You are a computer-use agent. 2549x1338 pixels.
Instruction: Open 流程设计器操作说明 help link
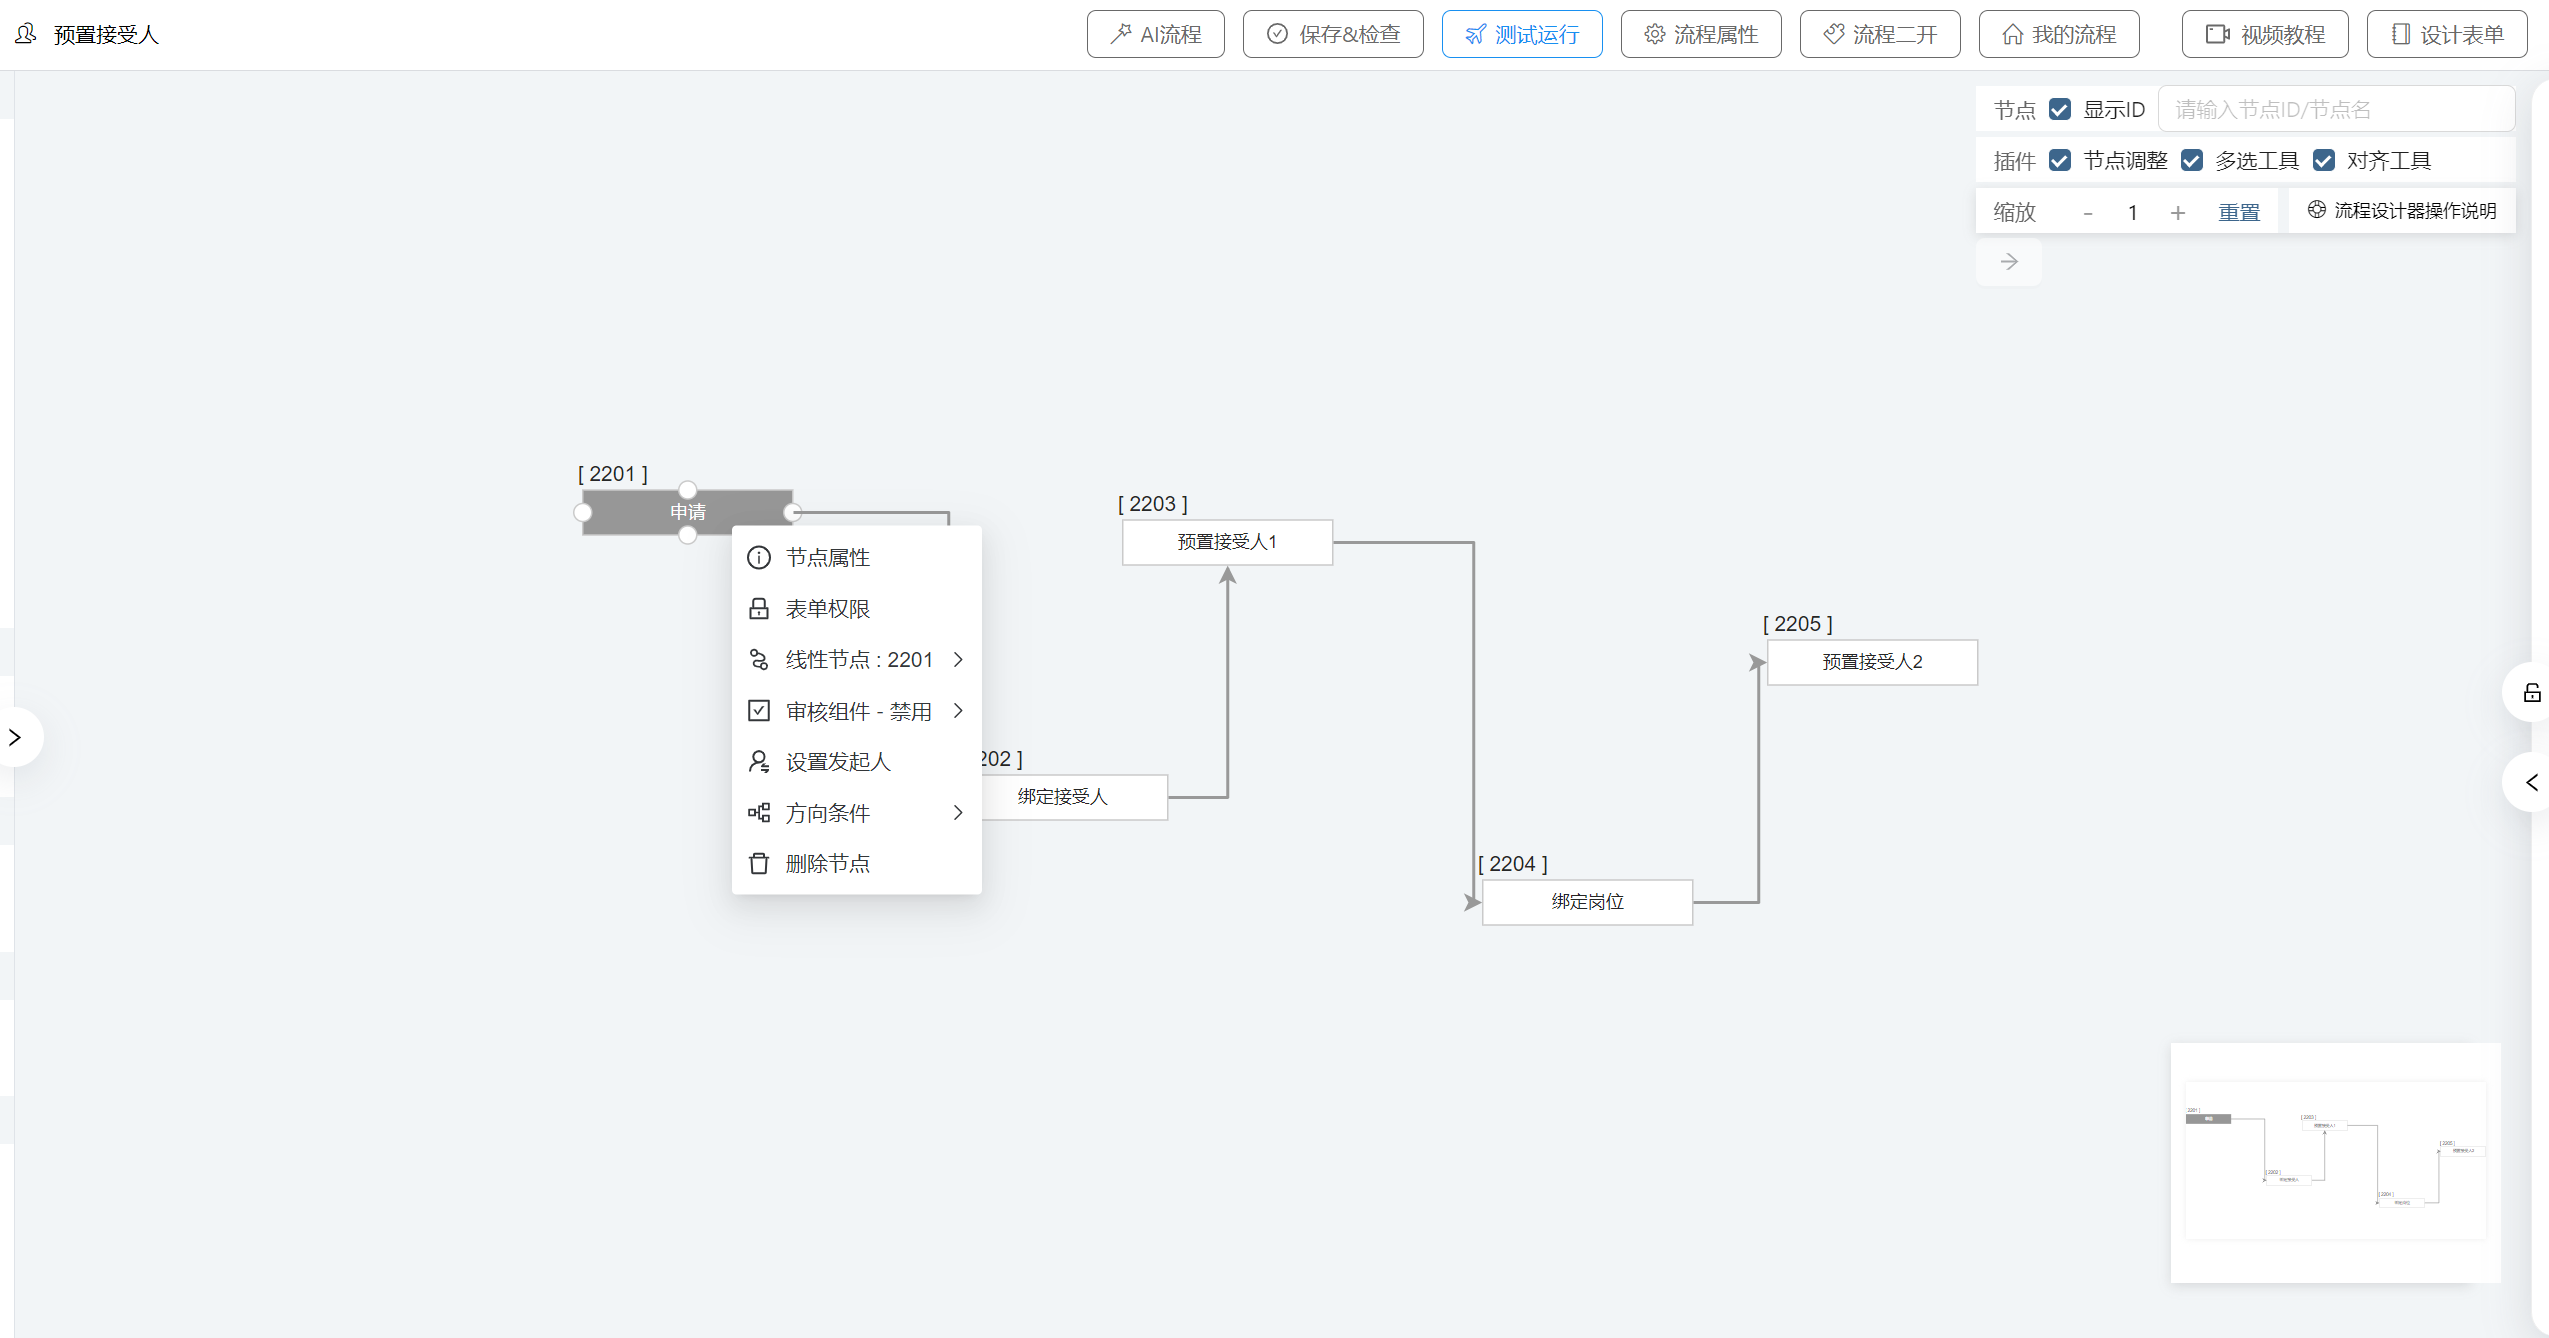point(2402,210)
